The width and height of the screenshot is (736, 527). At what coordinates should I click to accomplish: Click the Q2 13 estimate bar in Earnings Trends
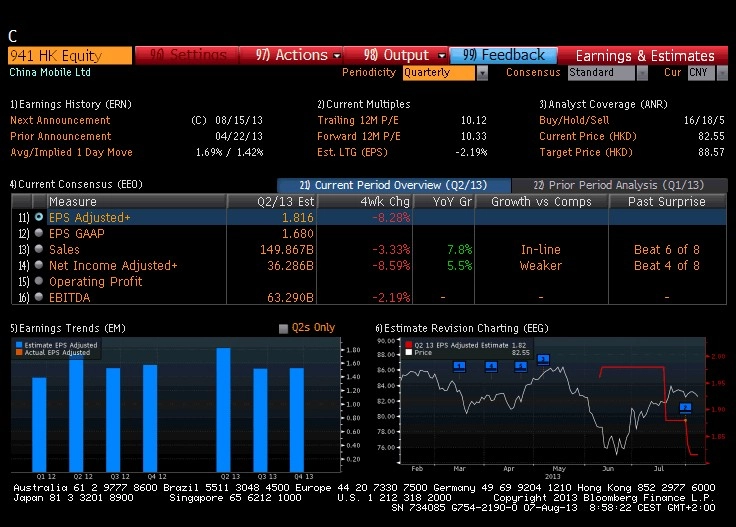tap(223, 410)
